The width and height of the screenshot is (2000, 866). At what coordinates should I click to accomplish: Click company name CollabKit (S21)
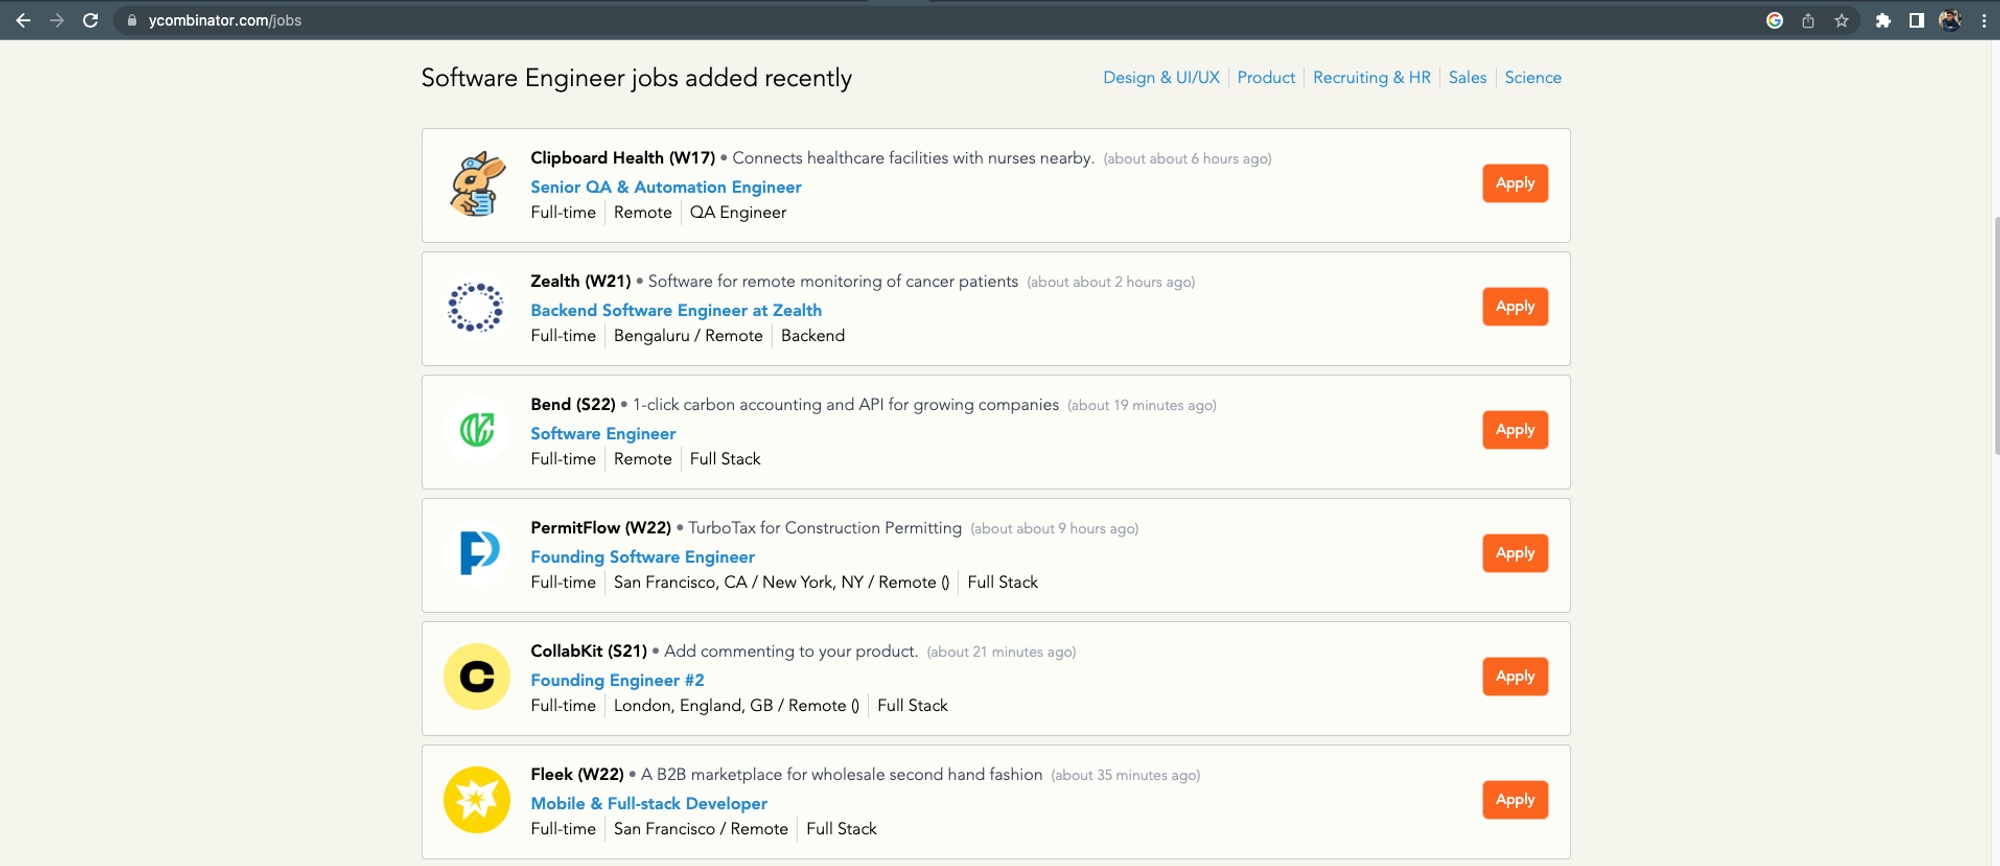(x=589, y=651)
